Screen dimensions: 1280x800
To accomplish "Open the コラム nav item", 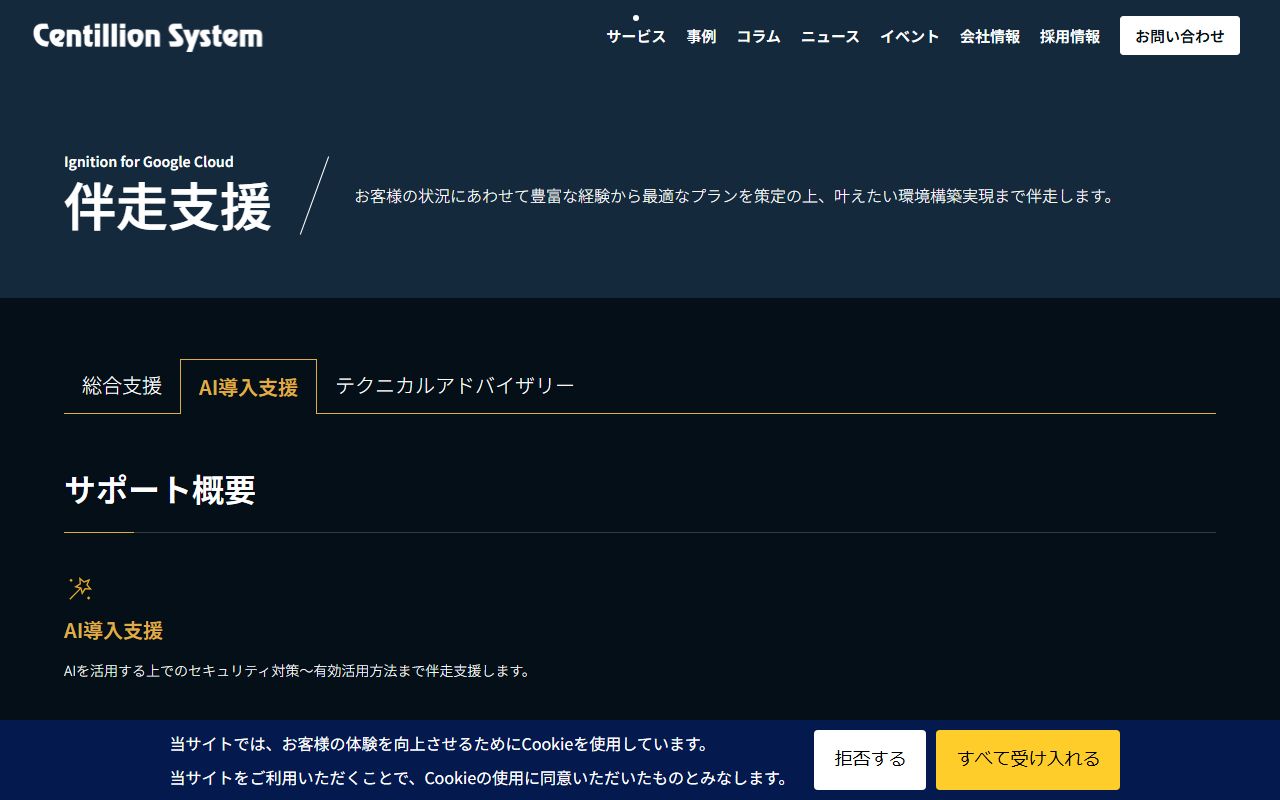I will click(758, 37).
